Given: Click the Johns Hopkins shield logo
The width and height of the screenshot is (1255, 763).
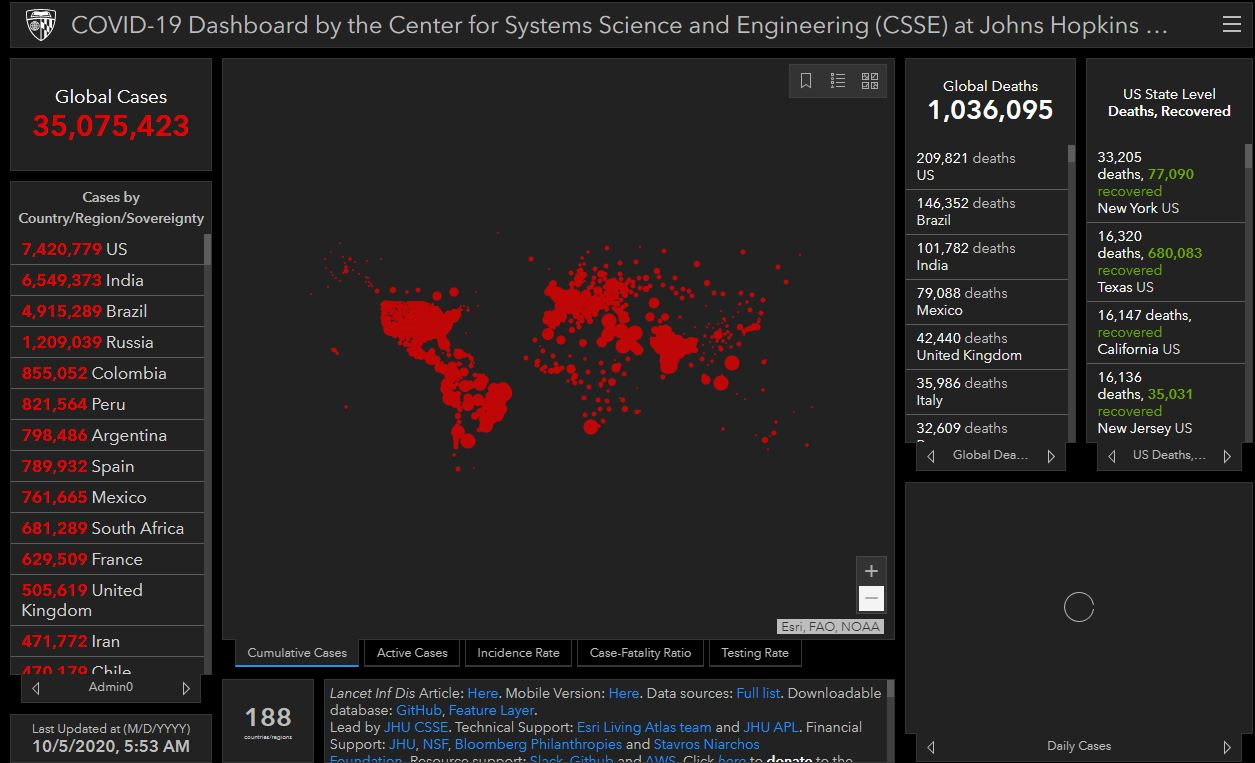Looking at the screenshot, I should (41, 25).
